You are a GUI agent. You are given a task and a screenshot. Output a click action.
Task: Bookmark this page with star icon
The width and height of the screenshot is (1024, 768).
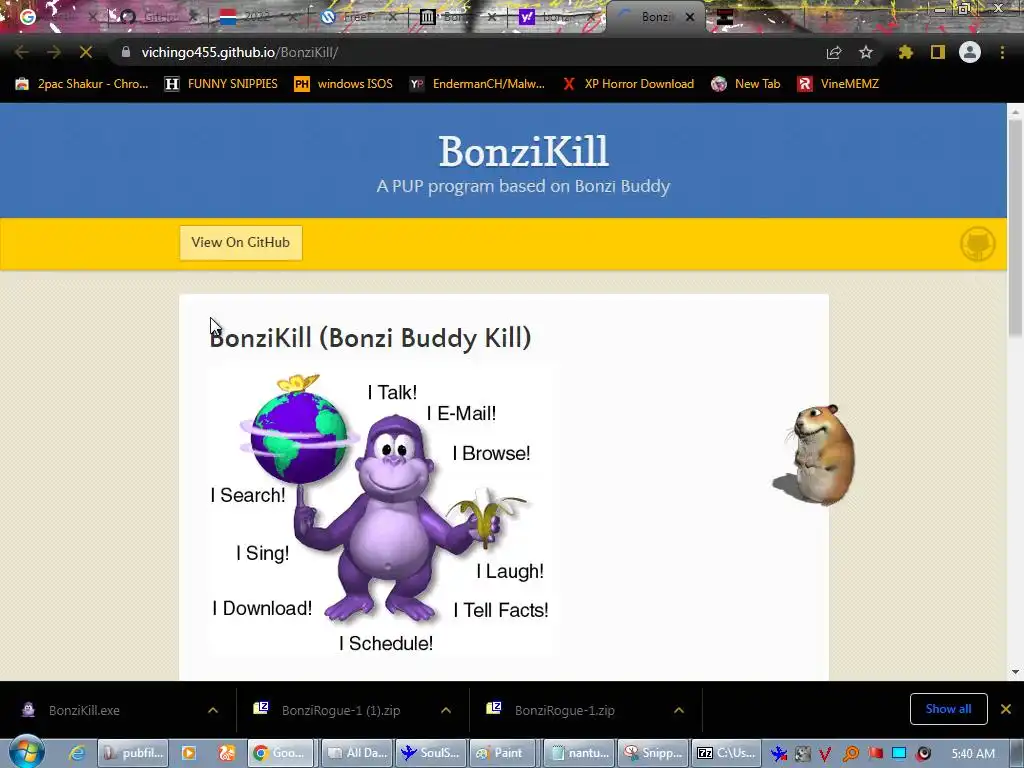point(866,52)
